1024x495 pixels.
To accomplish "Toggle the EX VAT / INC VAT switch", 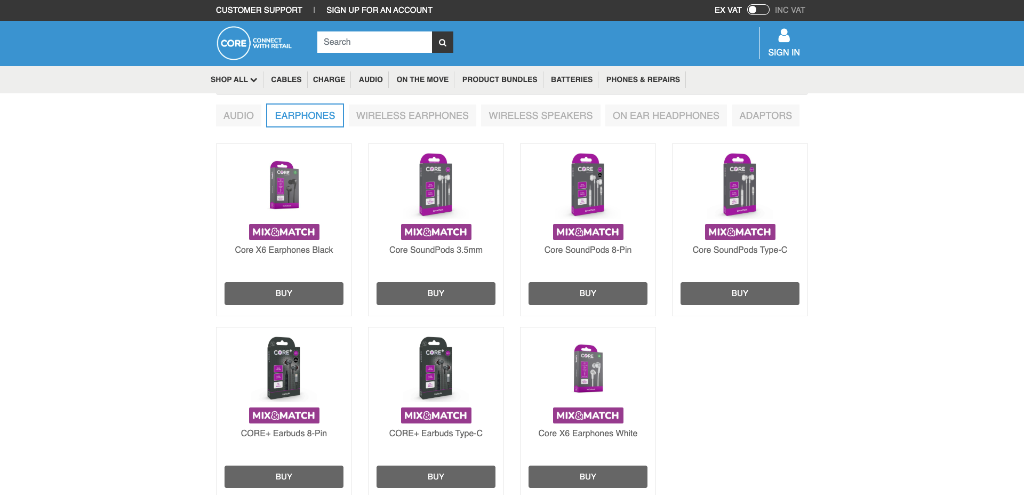I will click(758, 10).
